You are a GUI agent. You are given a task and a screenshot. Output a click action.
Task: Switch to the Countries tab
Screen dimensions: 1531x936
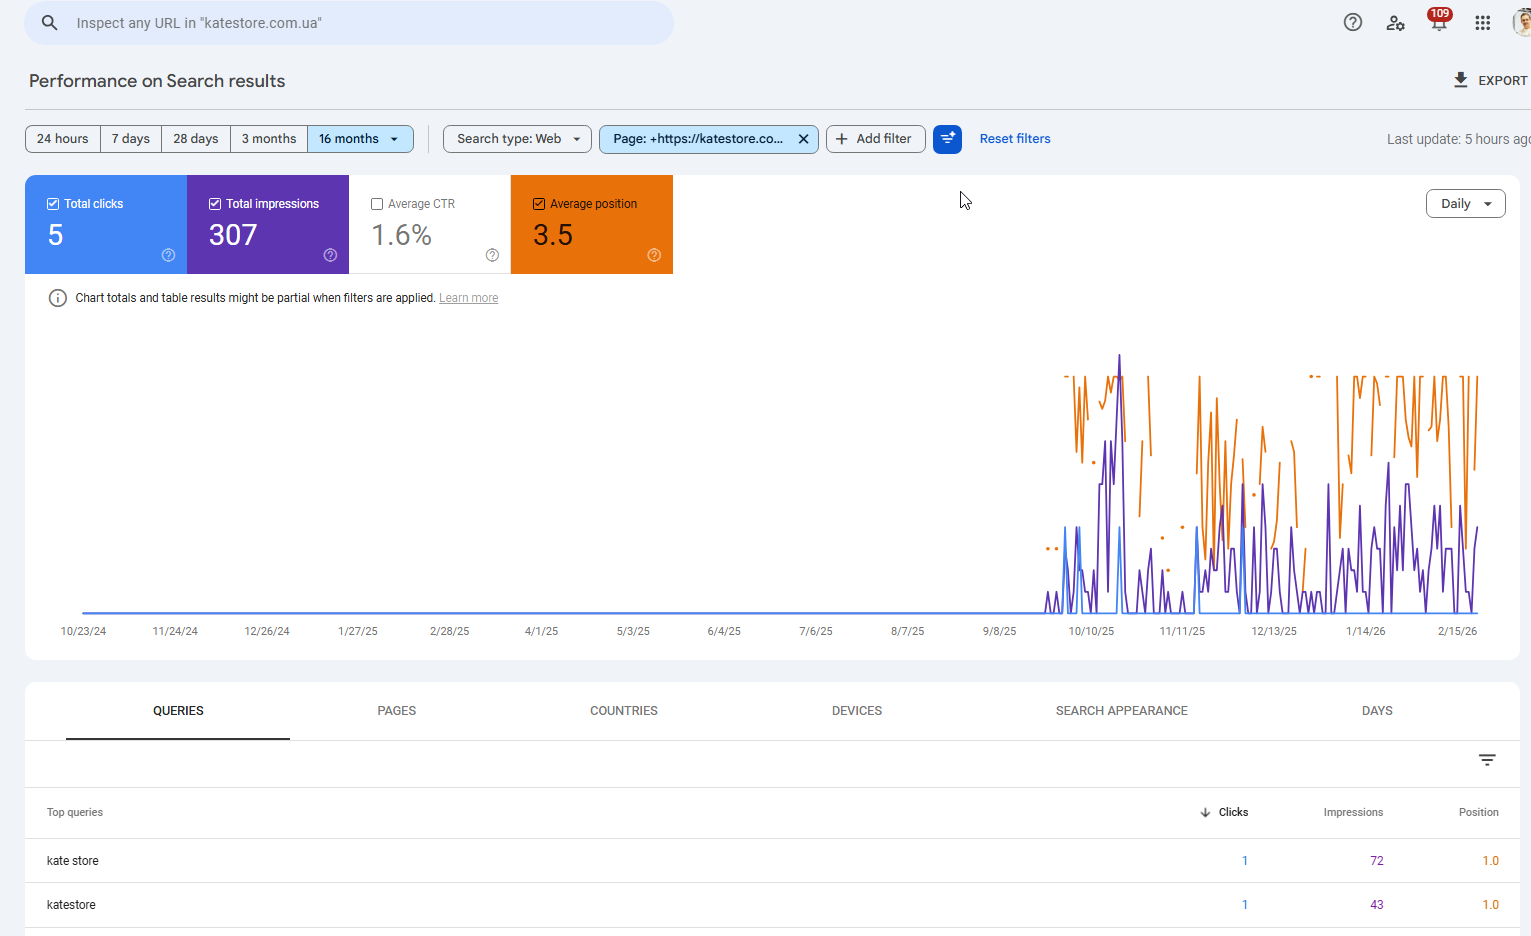[x=624, y=711]
